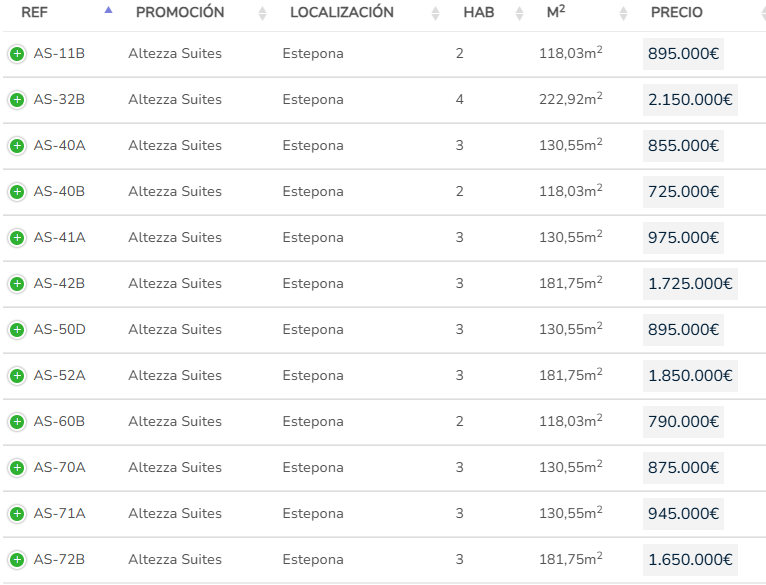Image resolution: width=766 pixels, height=585 pixels.
Task: Click green plus icon beside AS-40A
Action: pyautogui.click(x=17, y=146)
